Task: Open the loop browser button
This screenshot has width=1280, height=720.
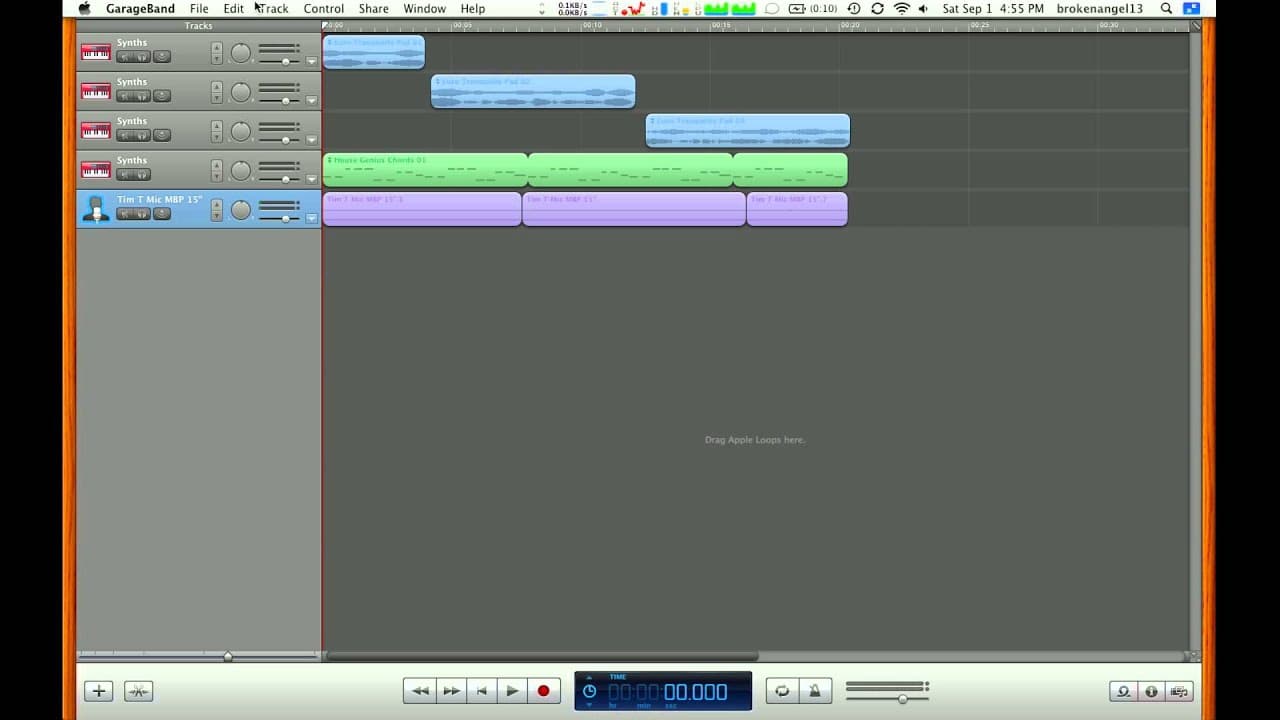Action: [x=1124, y=691]
